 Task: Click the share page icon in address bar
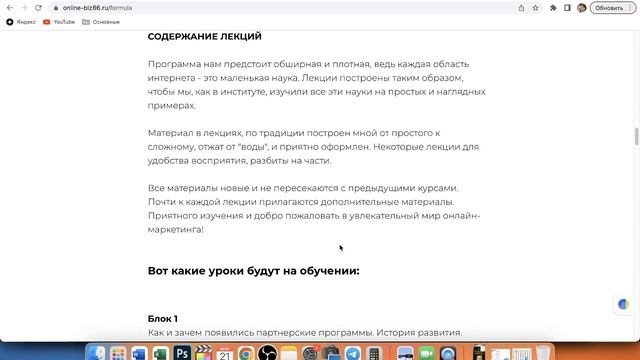coord(521,8)
